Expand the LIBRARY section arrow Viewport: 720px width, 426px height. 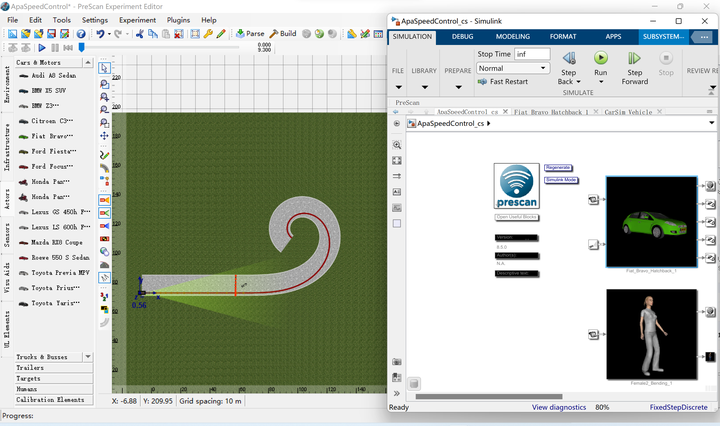tap(424, 86)
